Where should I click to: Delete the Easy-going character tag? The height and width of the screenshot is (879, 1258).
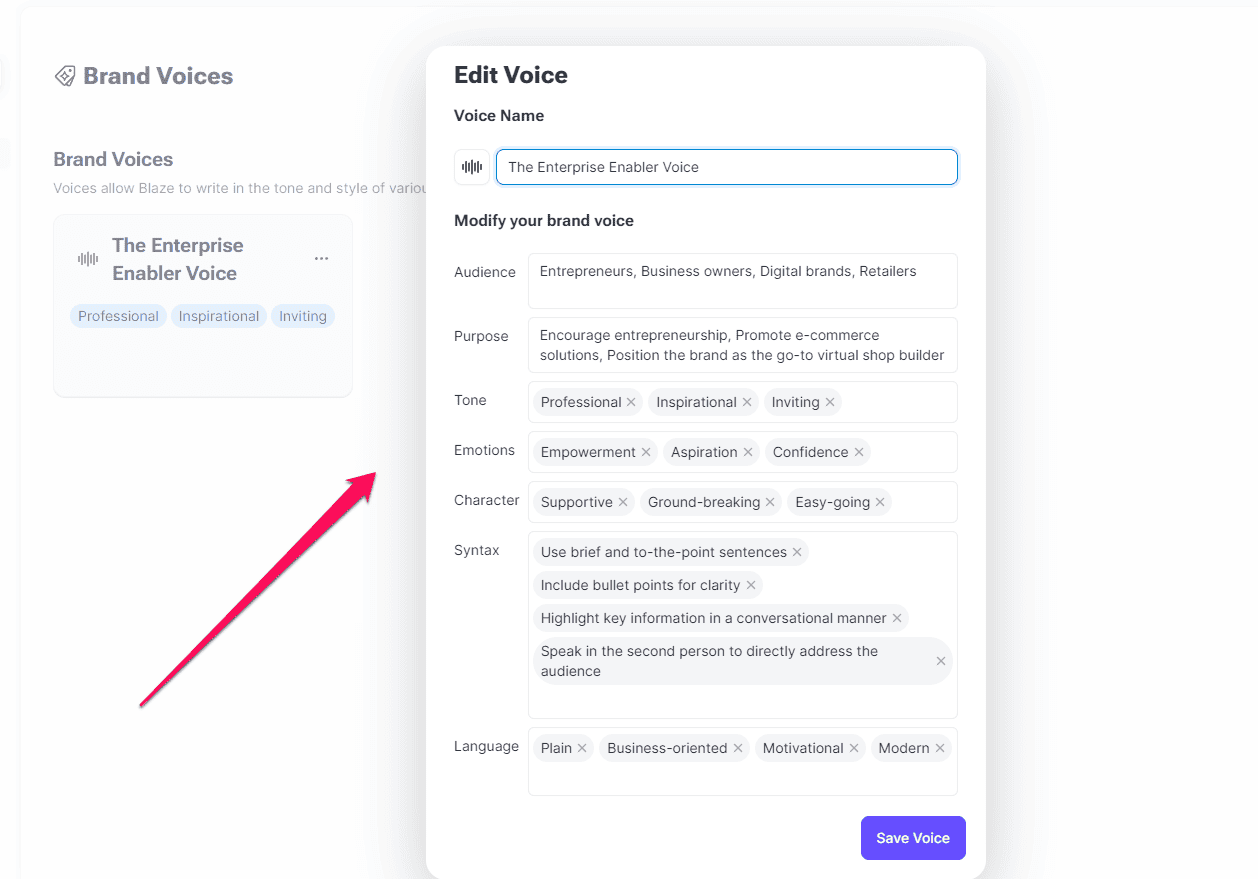(x=880, y=502)
